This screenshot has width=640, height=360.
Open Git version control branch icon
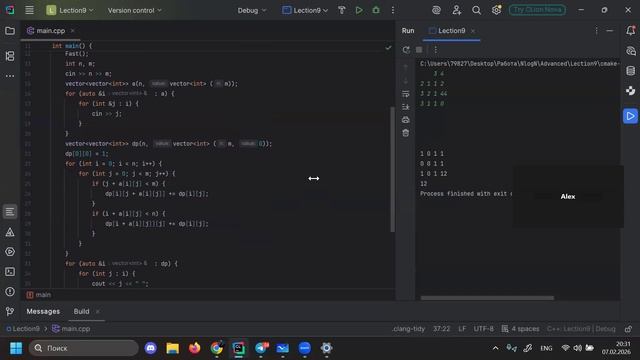(10, 311)
